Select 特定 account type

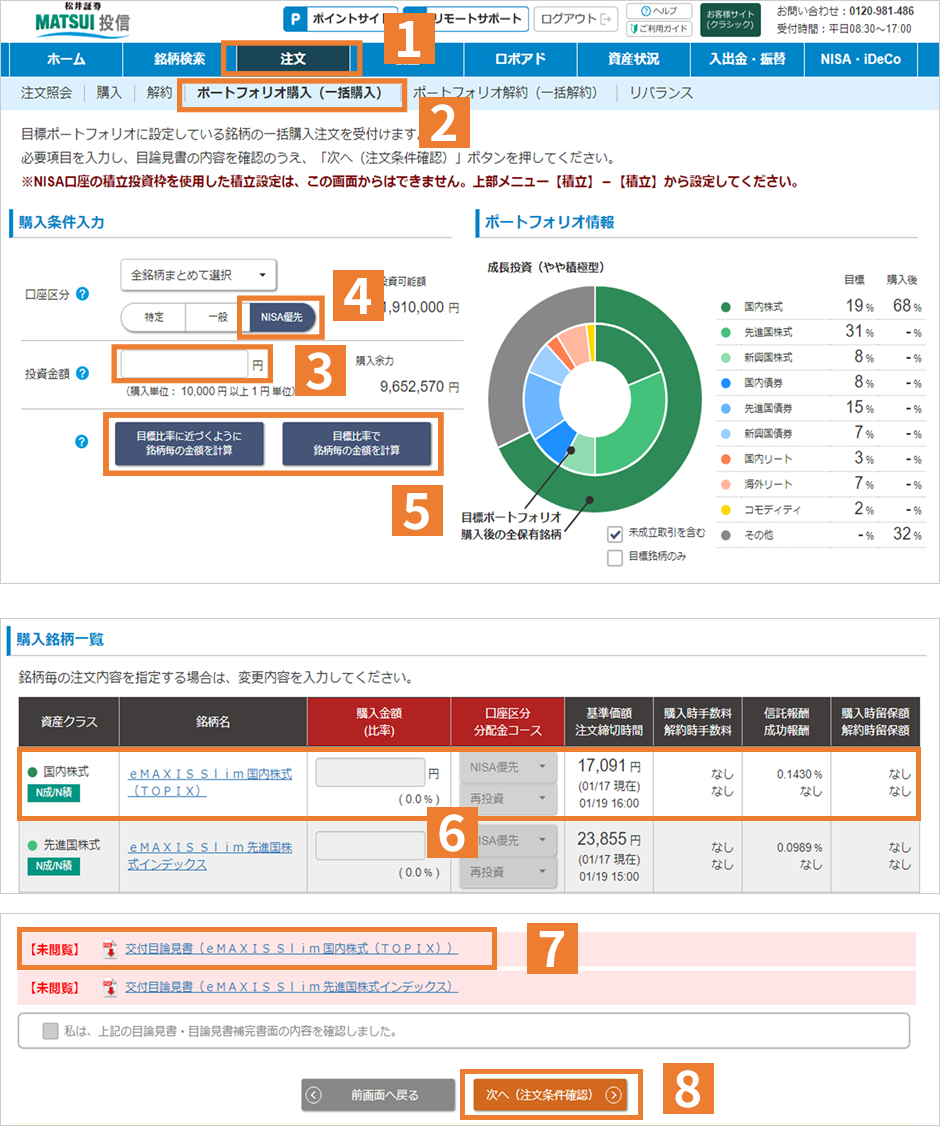click(154, 317)
